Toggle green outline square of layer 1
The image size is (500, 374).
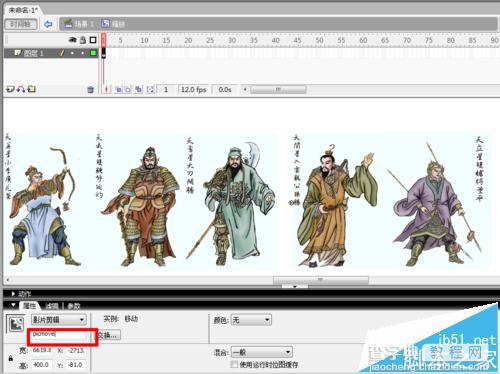tap(93, 53)
